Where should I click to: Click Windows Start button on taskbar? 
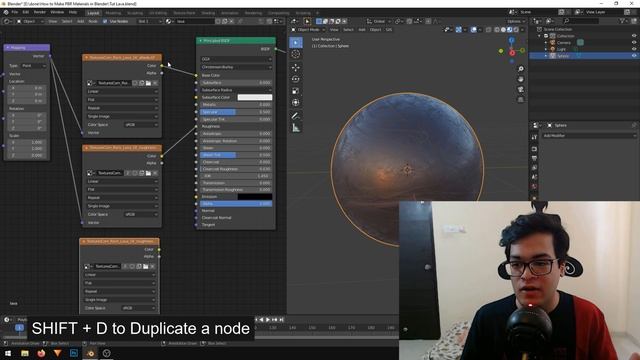pyautogui.click(x=8, y=353)
